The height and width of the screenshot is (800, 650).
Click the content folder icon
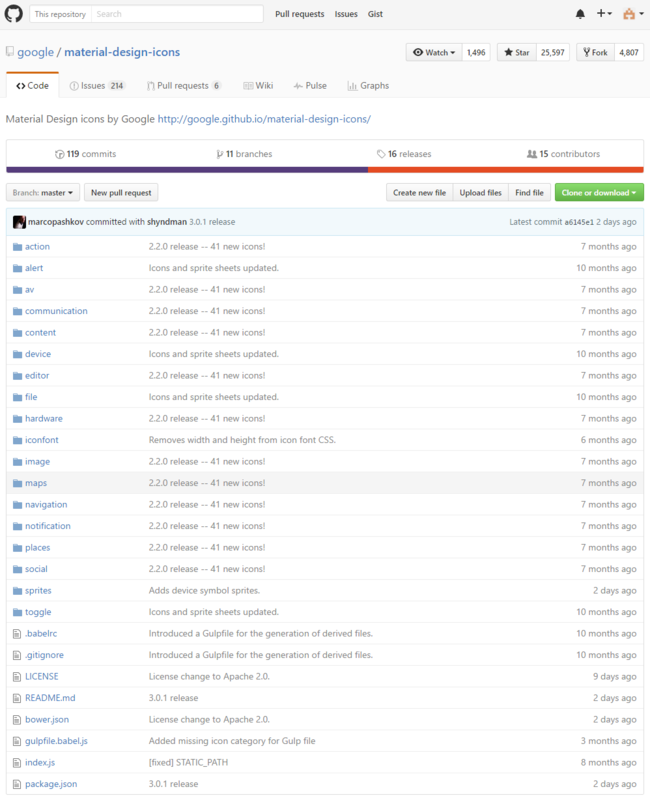17,332
